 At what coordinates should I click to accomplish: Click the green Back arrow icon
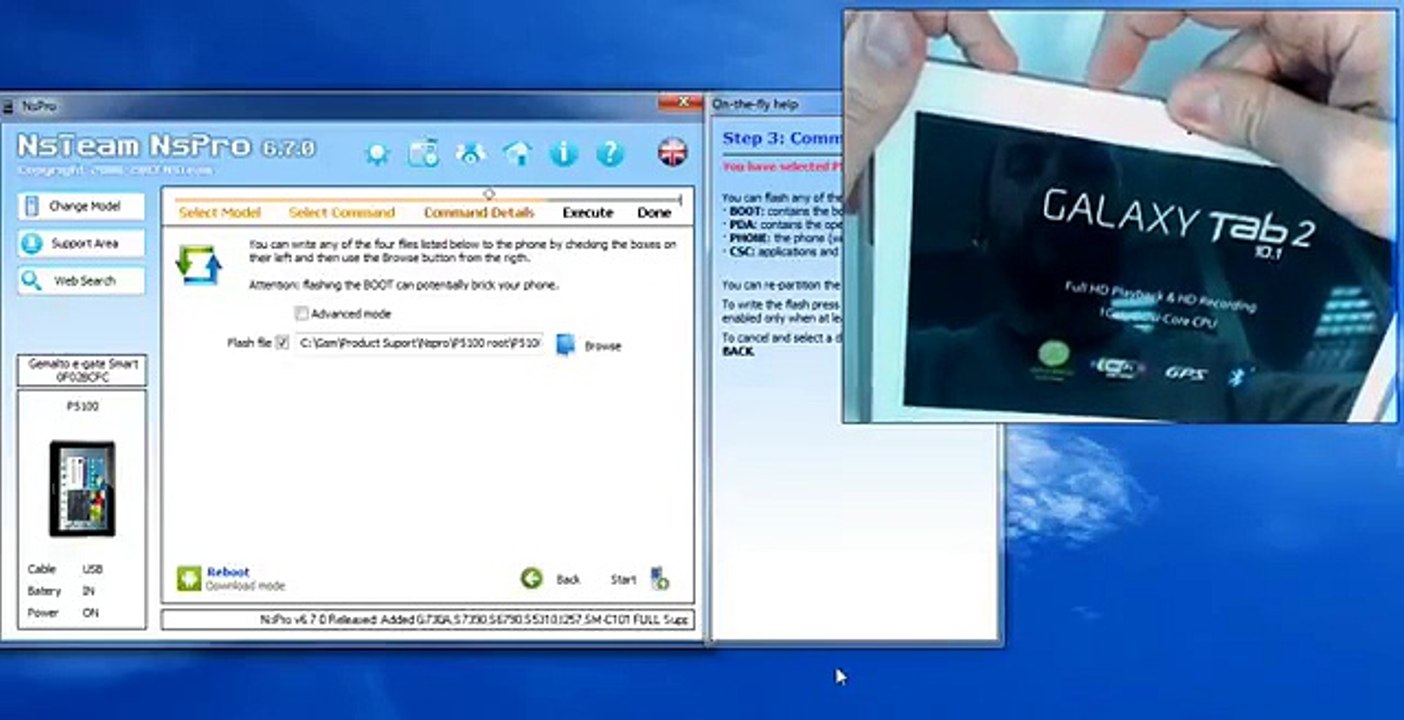click(x=531, y=578)
